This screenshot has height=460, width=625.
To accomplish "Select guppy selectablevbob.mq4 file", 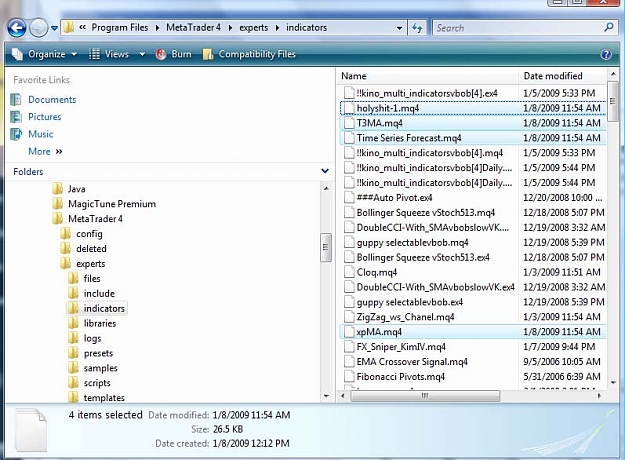I will pyautogui.click(x=473, y=242).
